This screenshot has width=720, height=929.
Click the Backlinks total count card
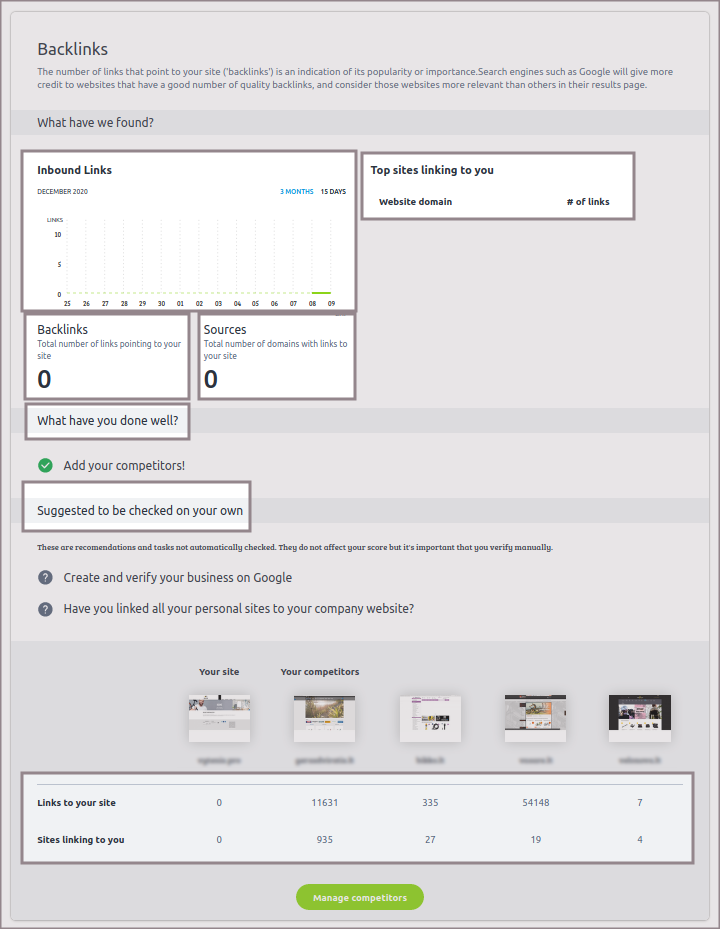pyautogui.click(x=108, y=356)
